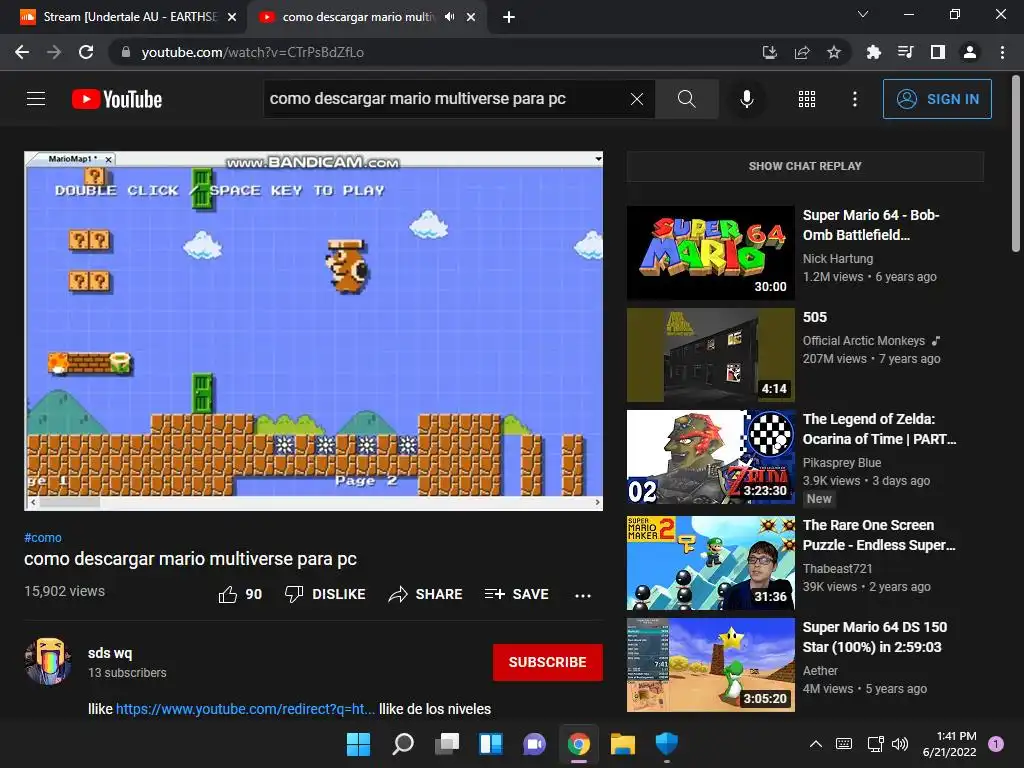
Task: Open the taskbar clock and date
Action: [949, 744]
